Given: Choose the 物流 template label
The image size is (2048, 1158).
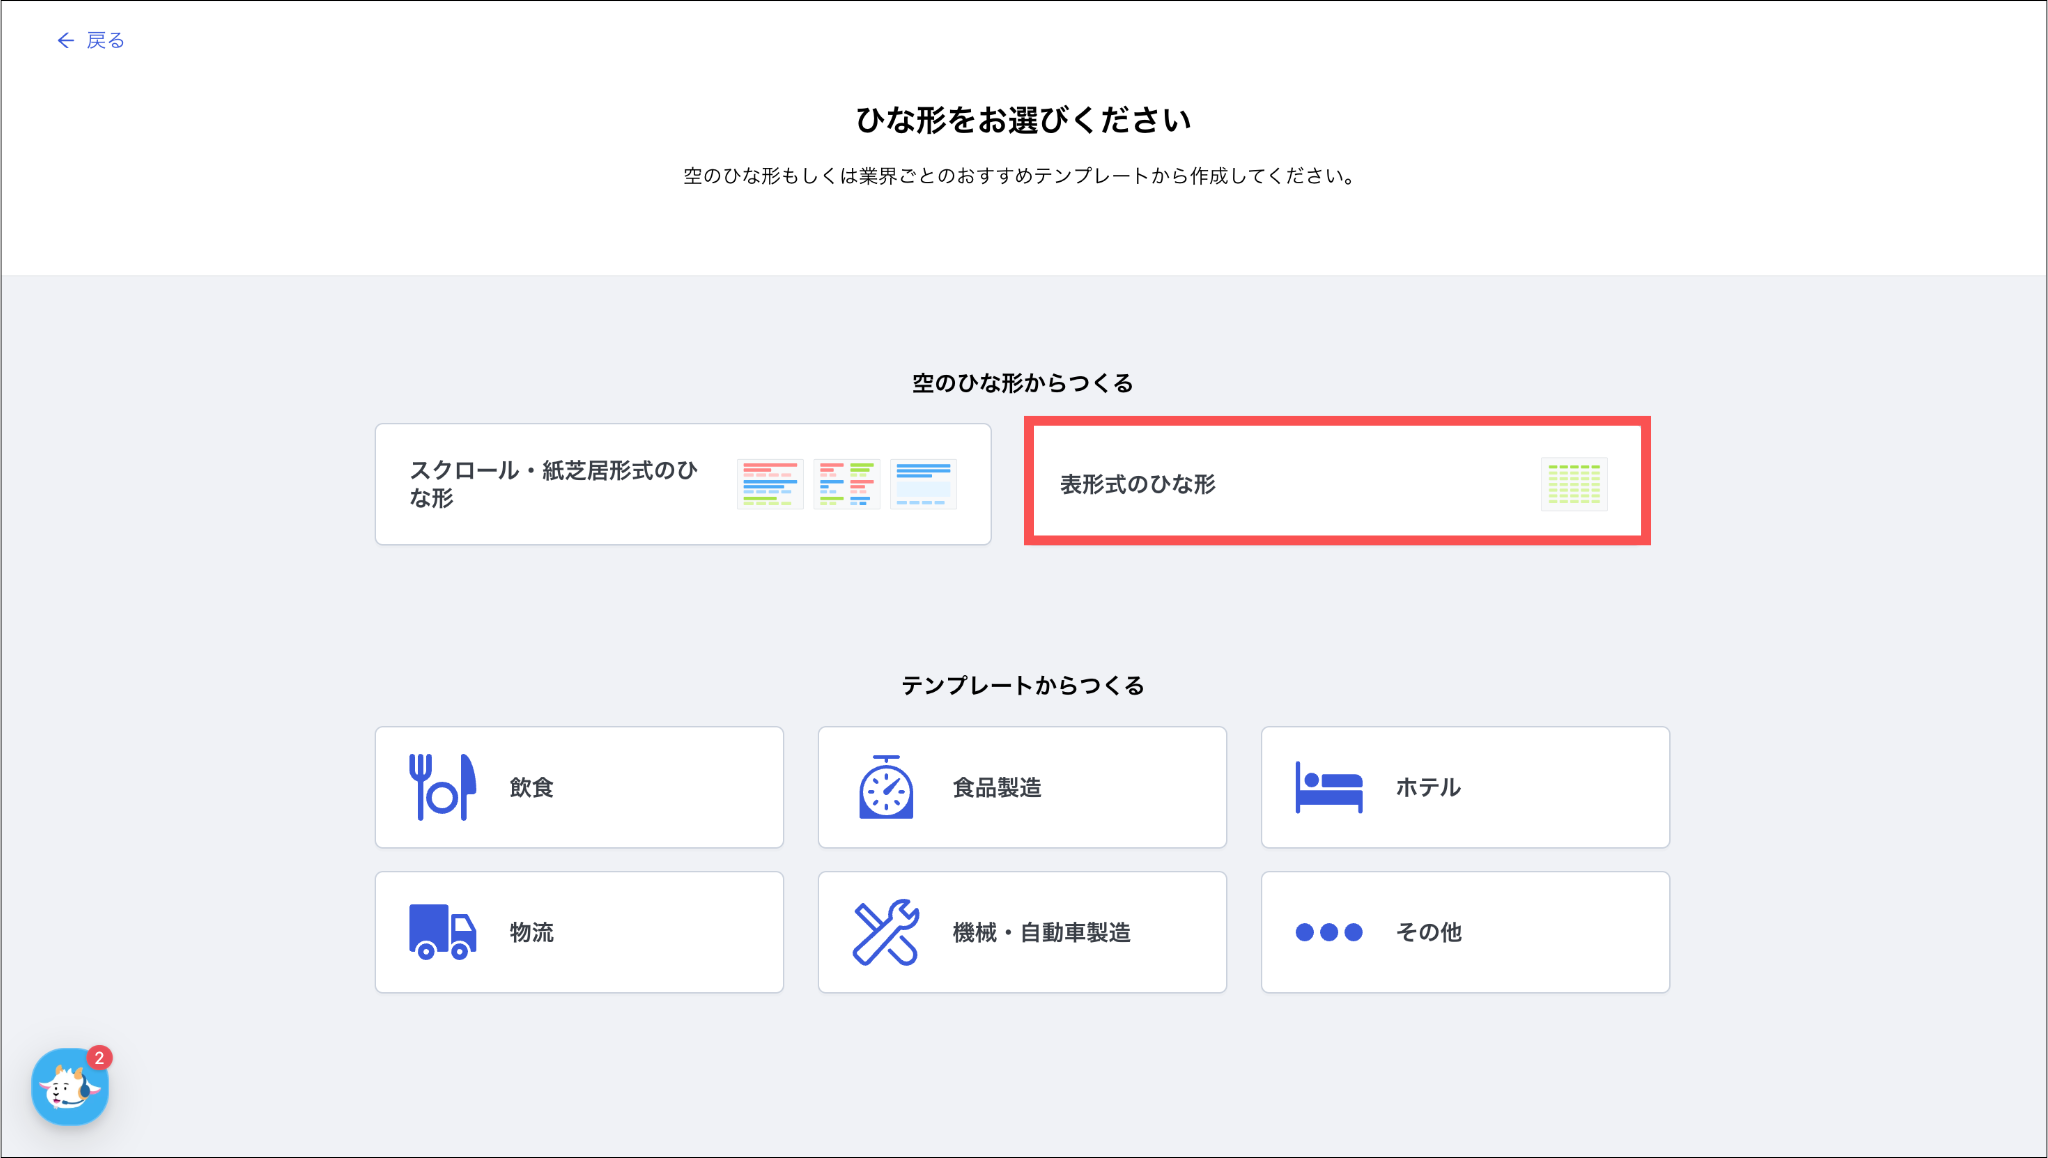Looking at the screenshot, I should pyautogui.click(x=531, y=933).
